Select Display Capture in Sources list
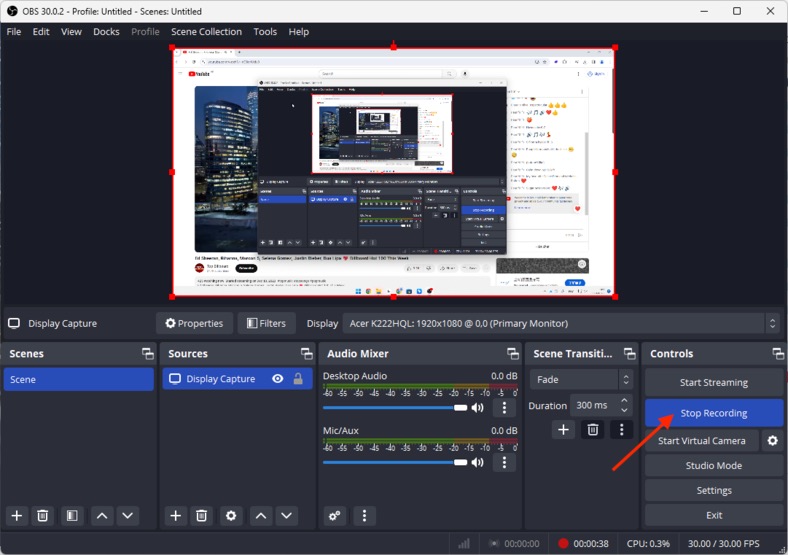This screenshot has width=788, height=555. [x=237, y=379]
